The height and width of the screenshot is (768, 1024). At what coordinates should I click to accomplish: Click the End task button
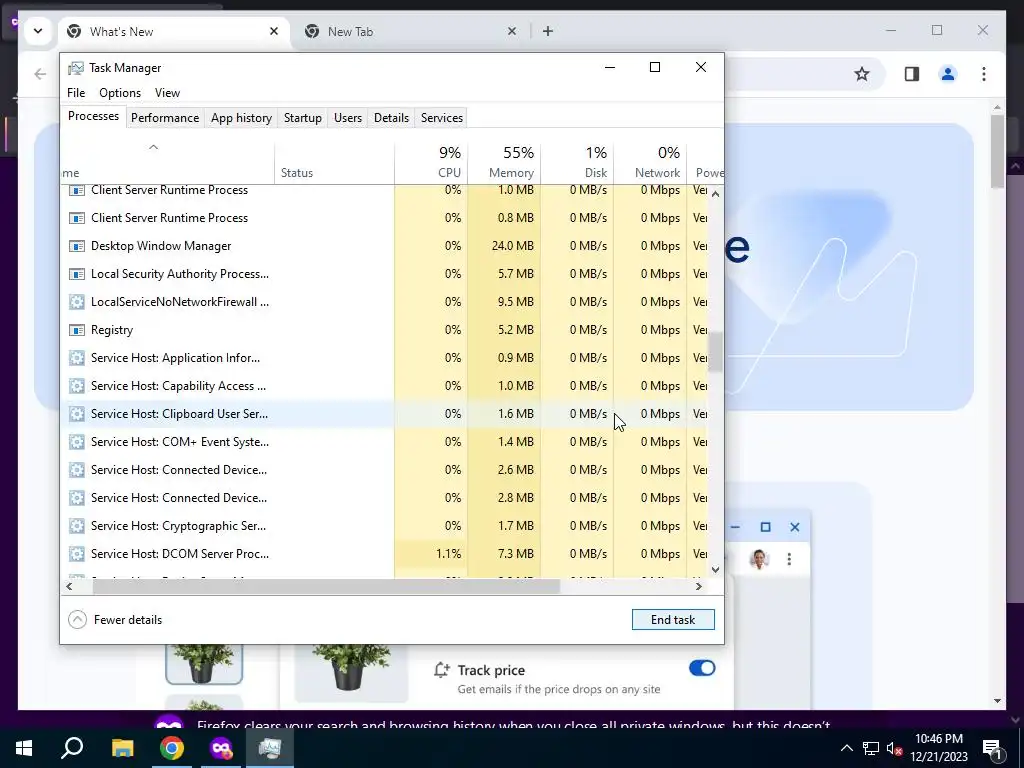tap(673, 619)
